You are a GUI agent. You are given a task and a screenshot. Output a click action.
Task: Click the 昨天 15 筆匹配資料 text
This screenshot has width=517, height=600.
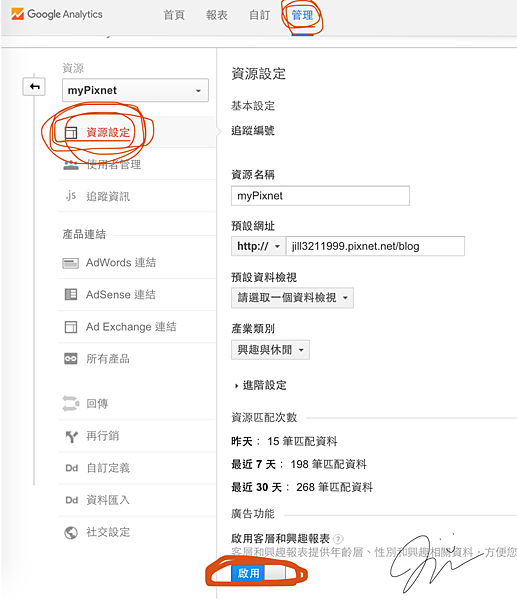pyautogui.click(x=284, y=441)
